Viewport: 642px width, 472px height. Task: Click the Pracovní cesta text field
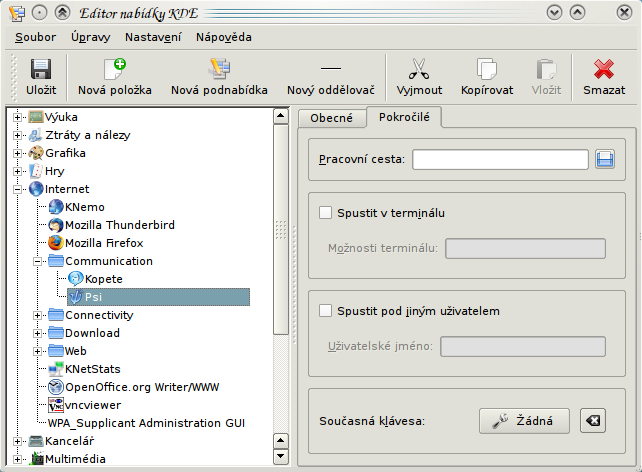click(x=500, y=159)
